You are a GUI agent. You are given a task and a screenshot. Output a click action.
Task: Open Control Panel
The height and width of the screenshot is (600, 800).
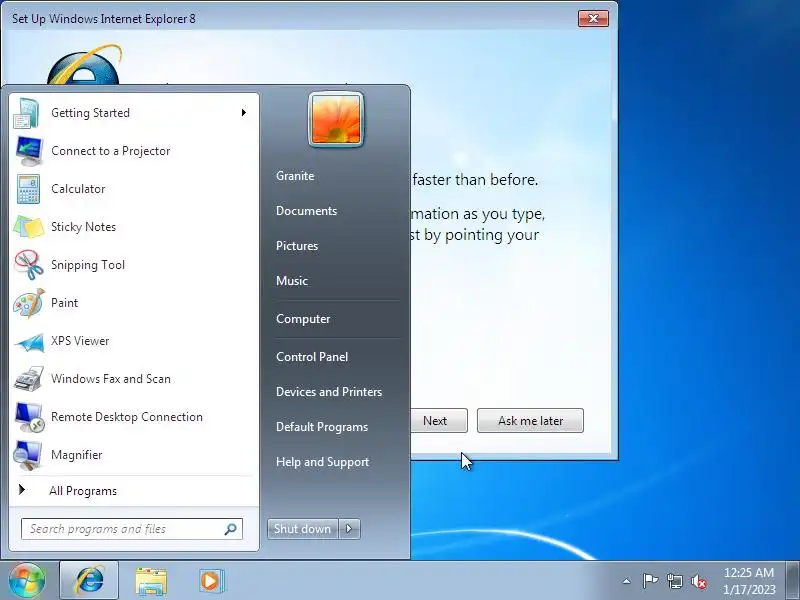point(312,357)
